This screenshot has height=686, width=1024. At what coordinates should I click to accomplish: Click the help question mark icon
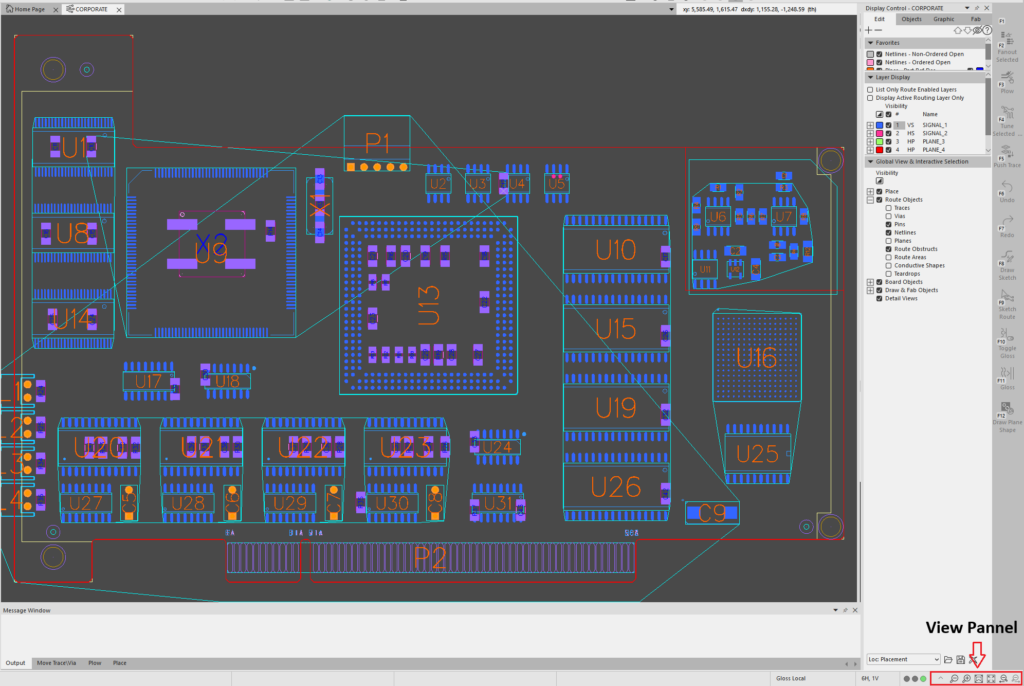(x=987, y=30)
